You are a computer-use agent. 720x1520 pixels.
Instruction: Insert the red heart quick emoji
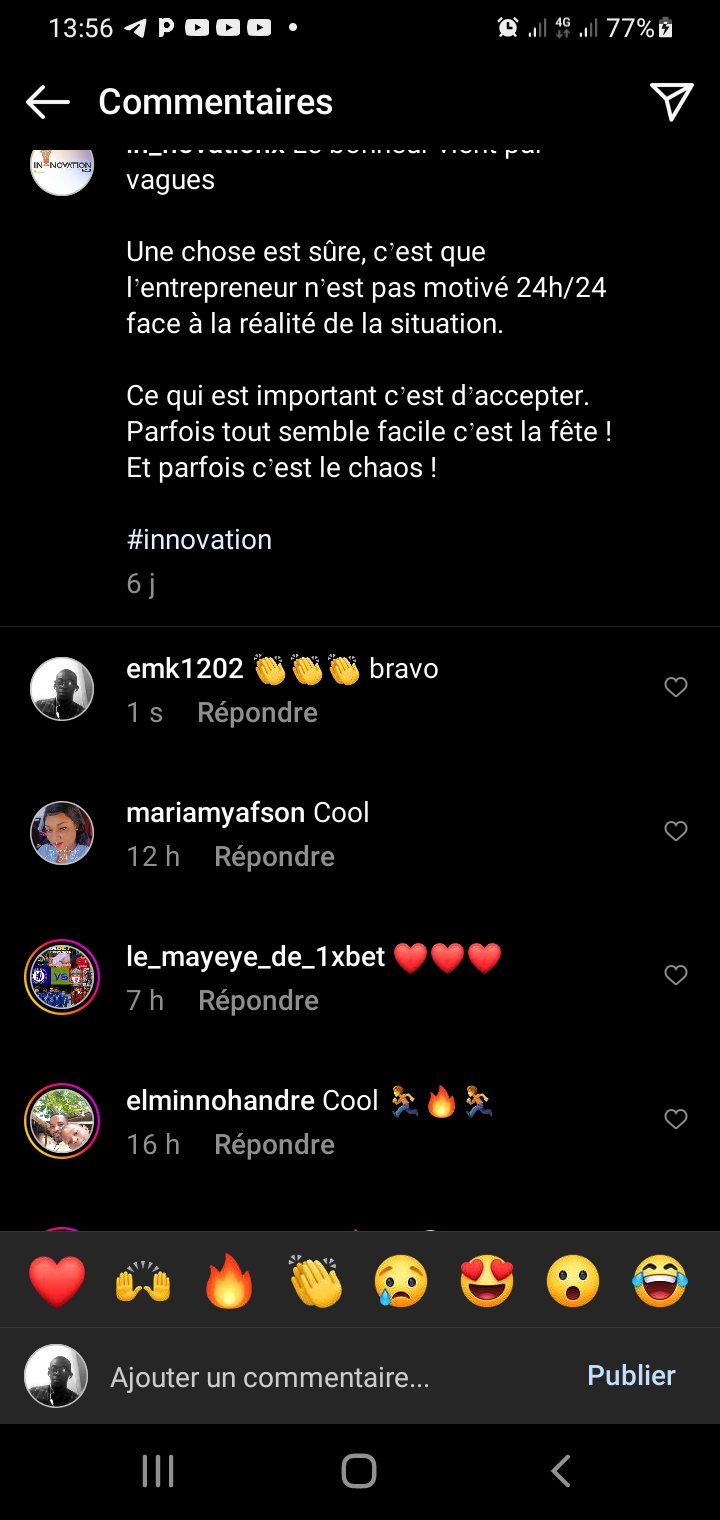(x=57, y=1281)
